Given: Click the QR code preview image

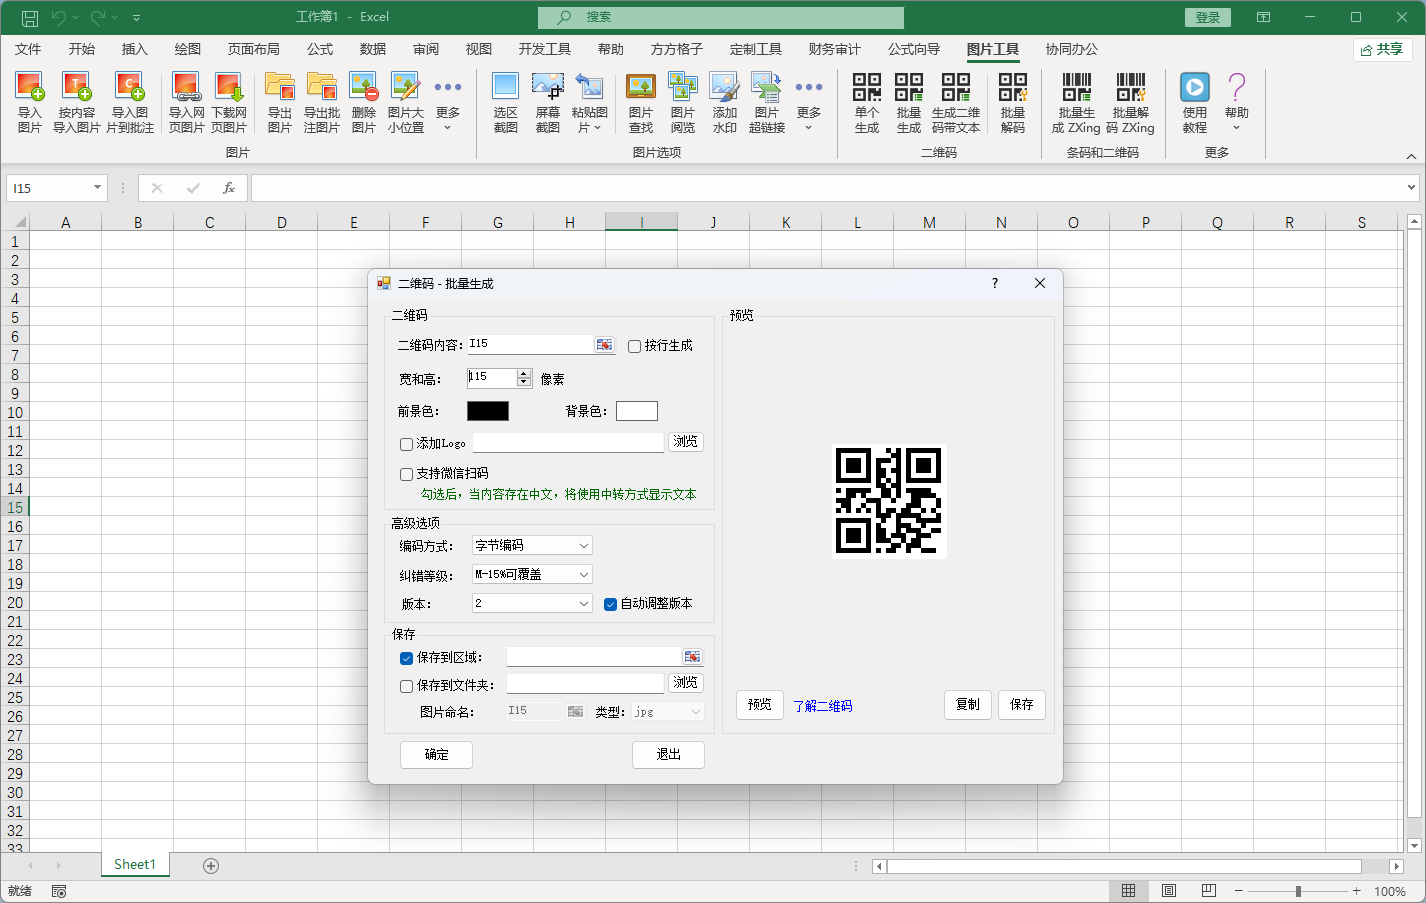Looking at the screenshot, I should pos(889,501).
